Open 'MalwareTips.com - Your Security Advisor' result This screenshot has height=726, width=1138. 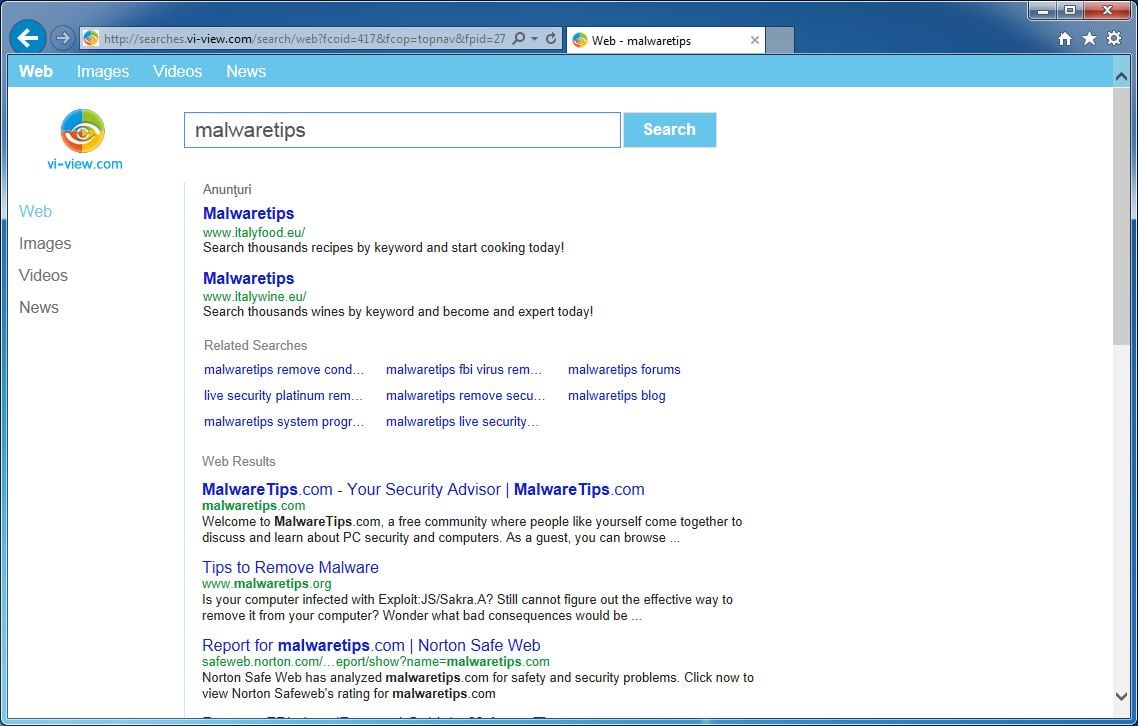point(423,489)
